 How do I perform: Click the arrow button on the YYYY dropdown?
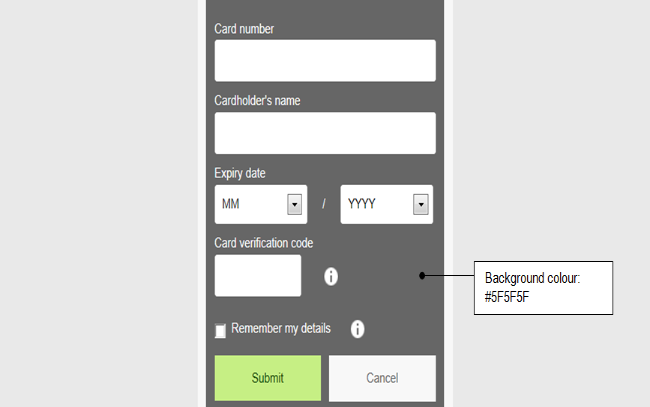pyautogui.click(x=421, y=204)
